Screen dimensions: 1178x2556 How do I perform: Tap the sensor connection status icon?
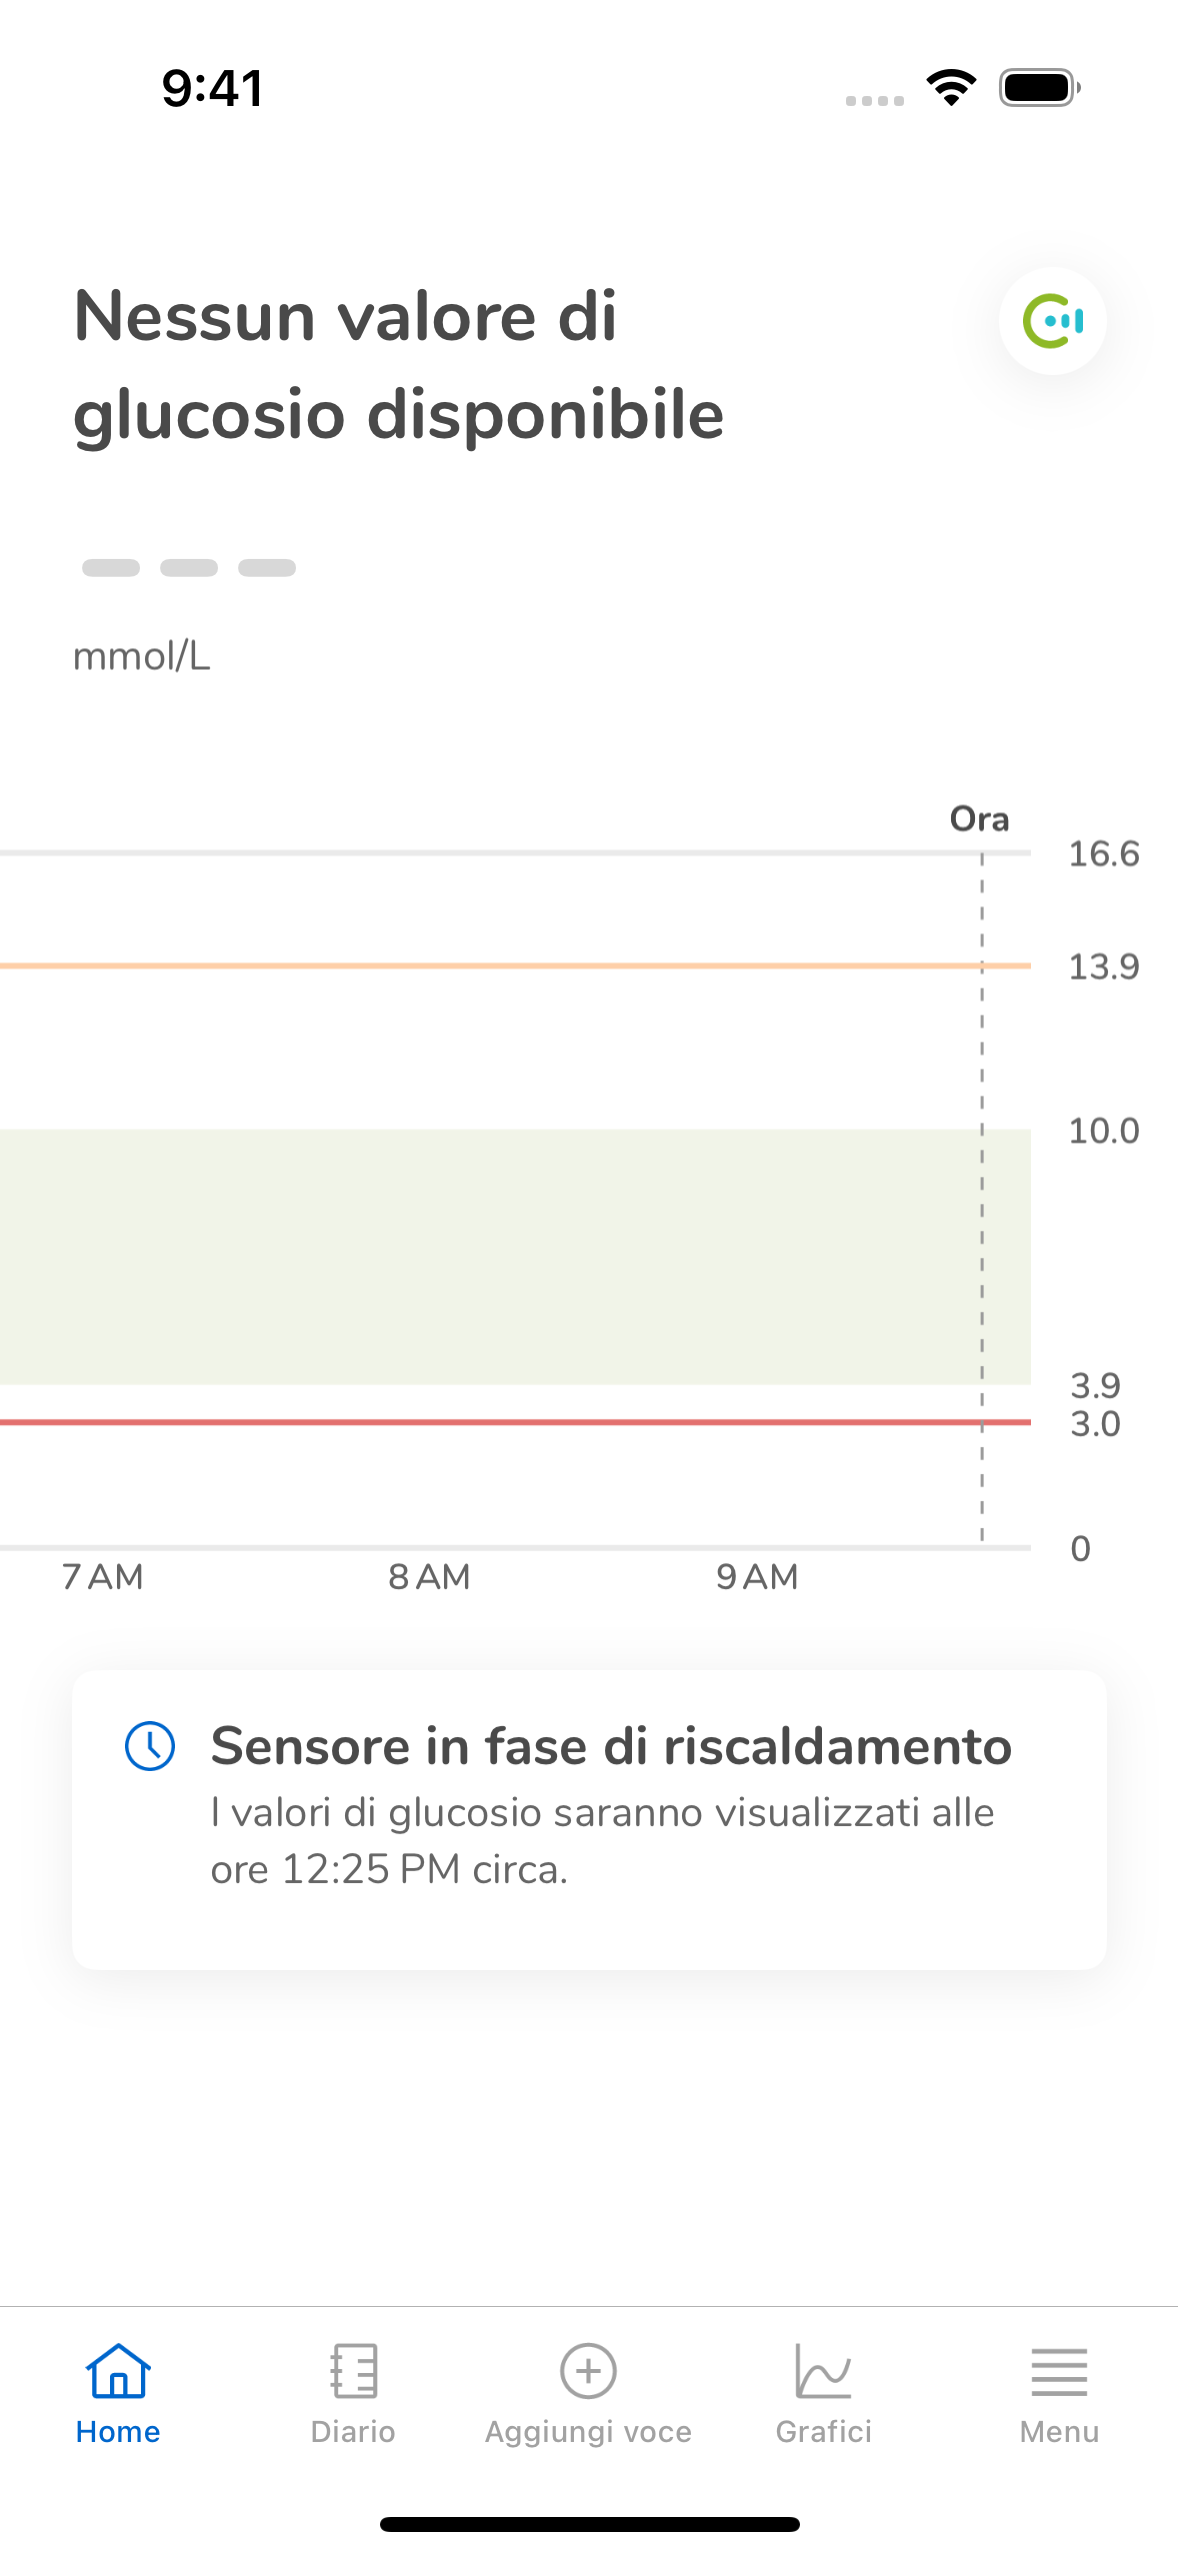(1052, 321)
